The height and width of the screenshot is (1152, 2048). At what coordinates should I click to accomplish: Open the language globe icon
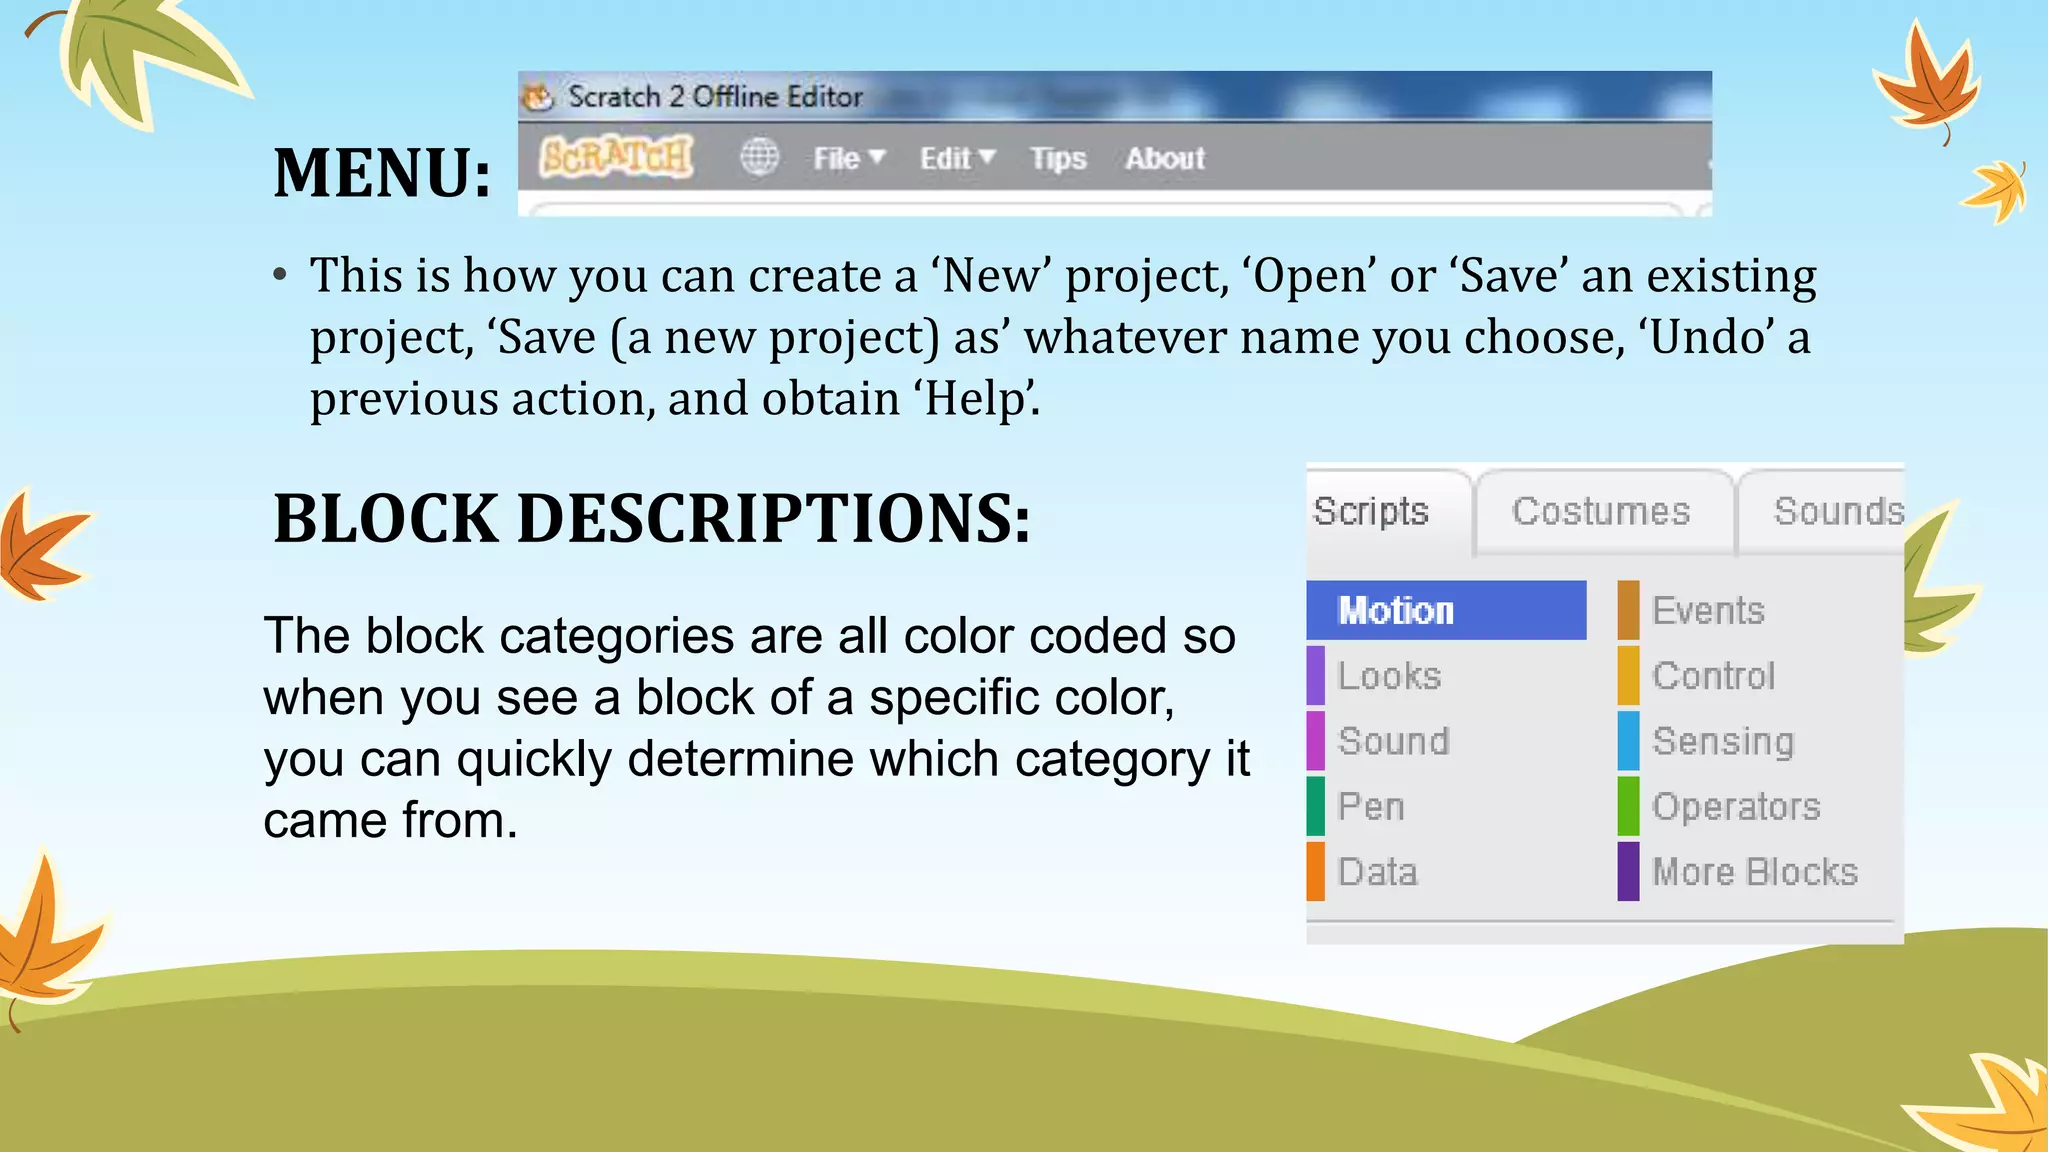[x=759, y=157]
